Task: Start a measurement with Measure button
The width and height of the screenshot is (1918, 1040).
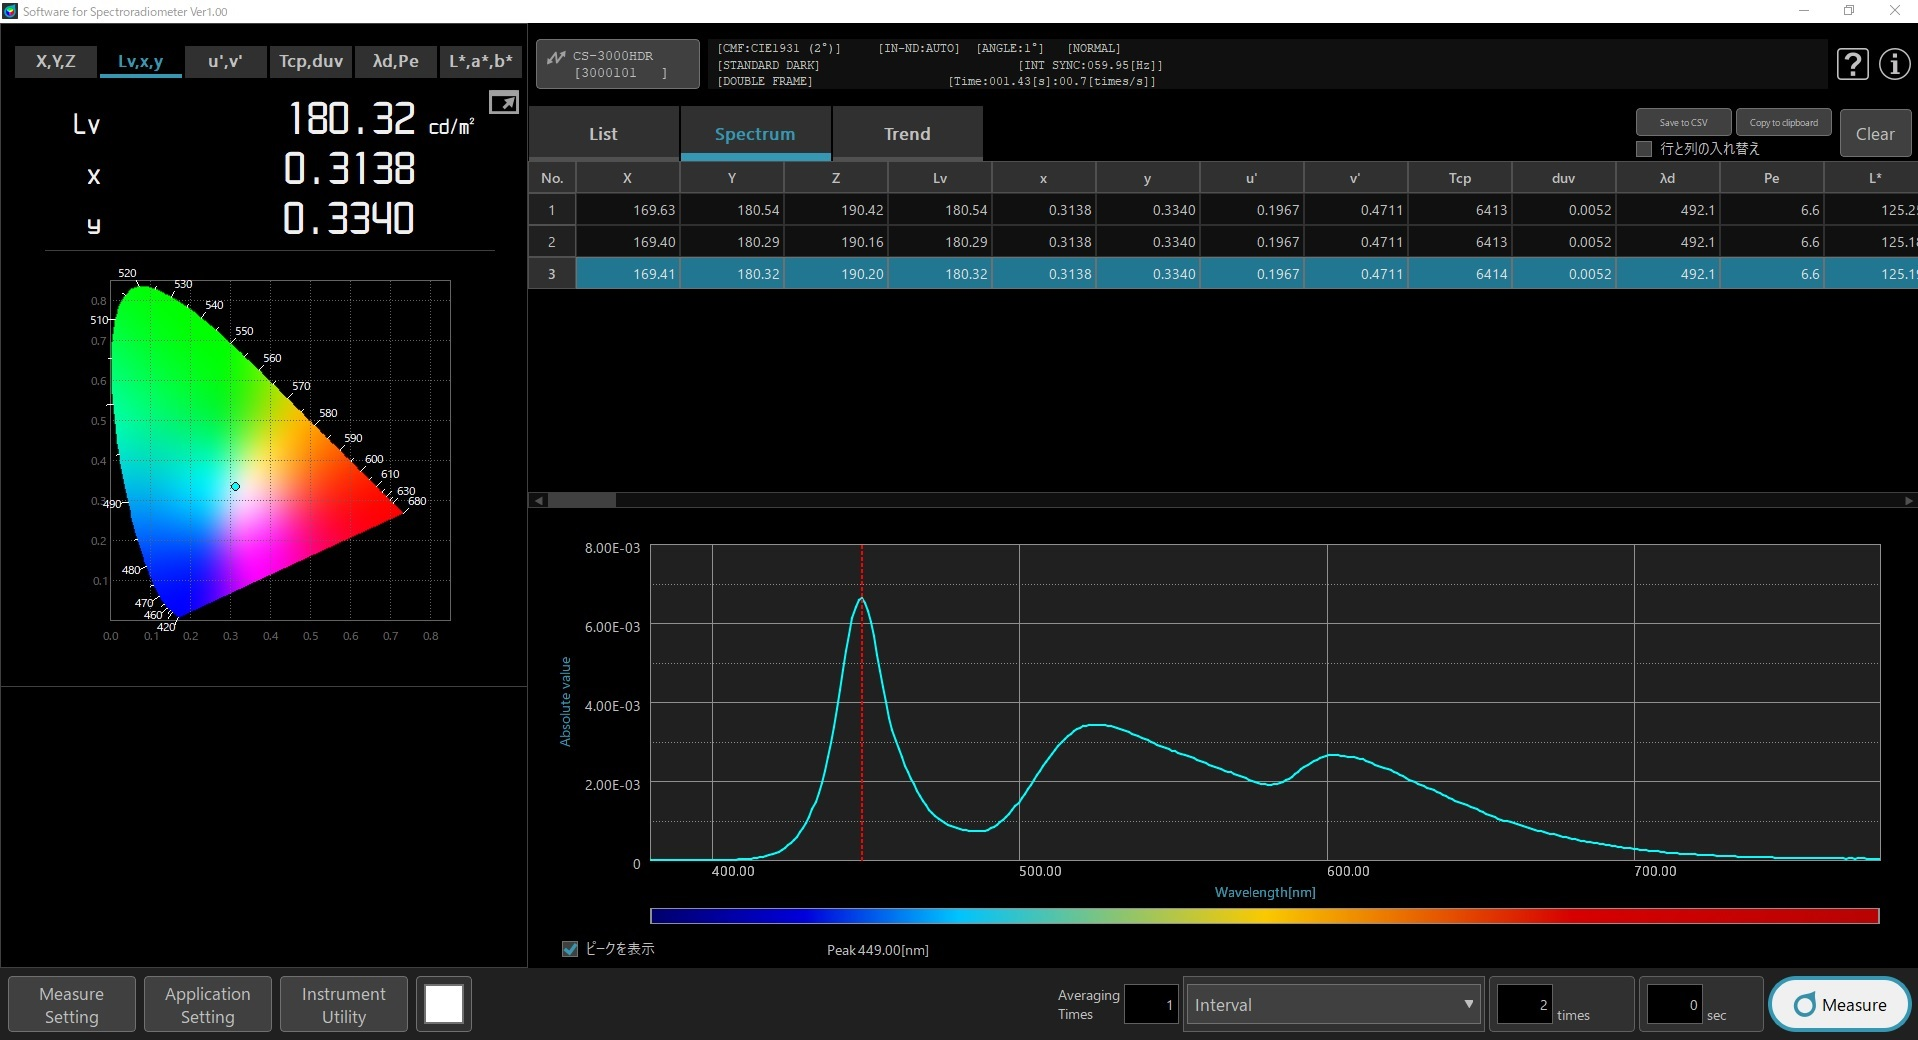Action: tap(1840, 1004)
